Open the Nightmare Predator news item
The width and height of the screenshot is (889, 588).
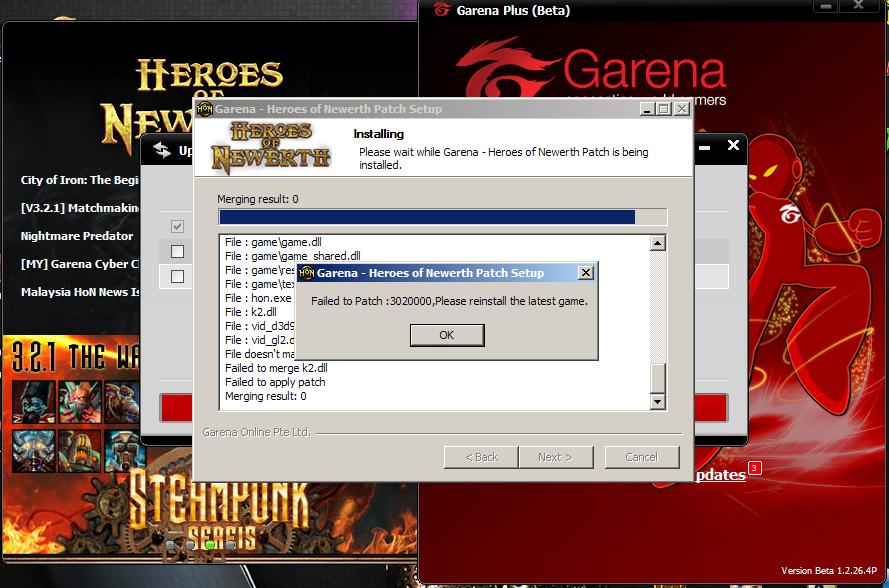[x=77, y=236]
